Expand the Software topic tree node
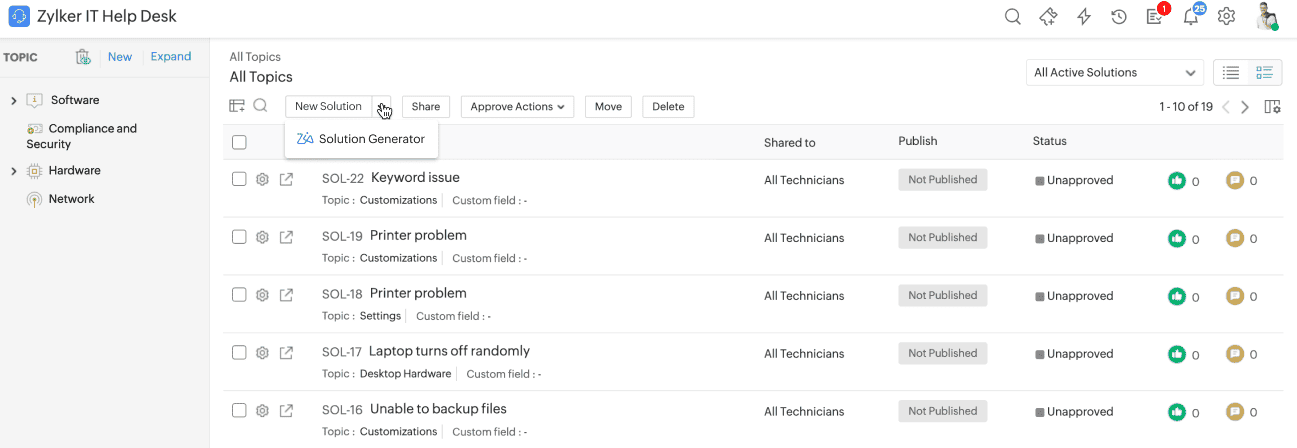This screenshot has width=1297, height=448. [x=14, y=100]
